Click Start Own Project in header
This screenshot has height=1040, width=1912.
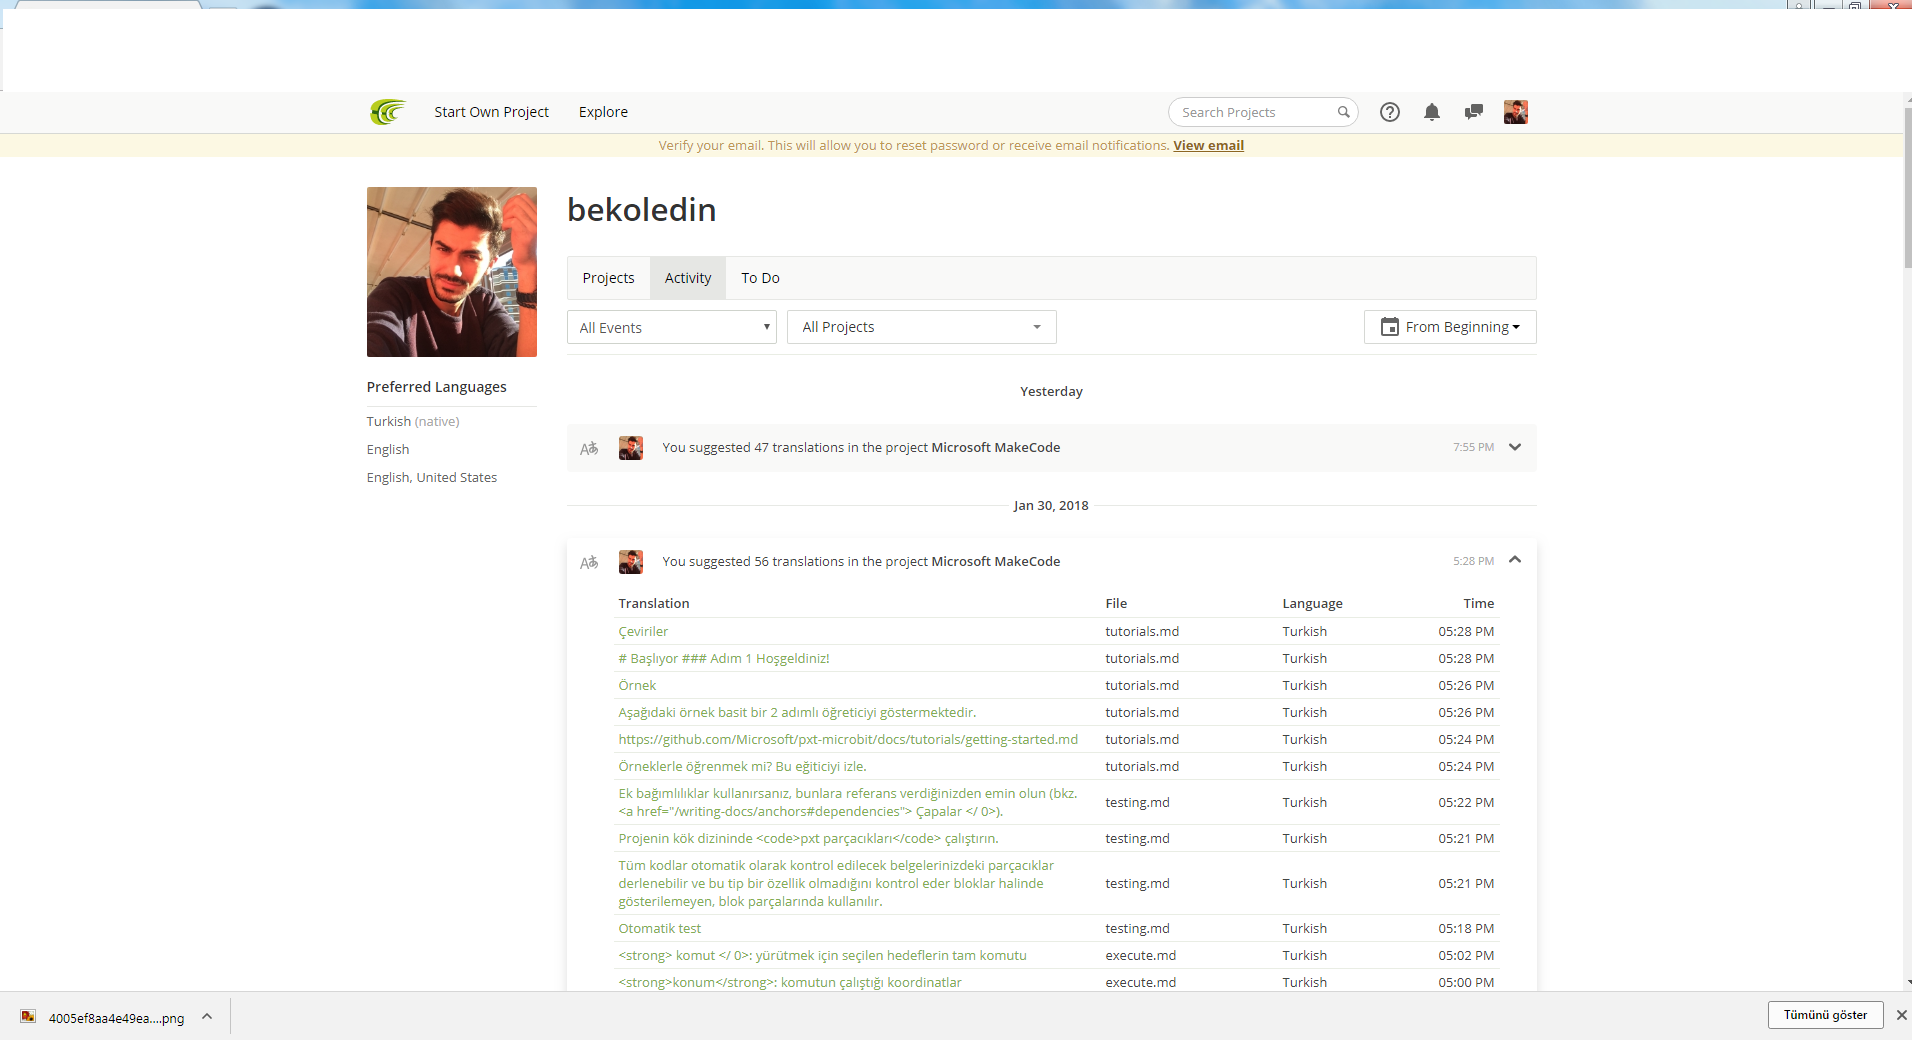(491, 112)
